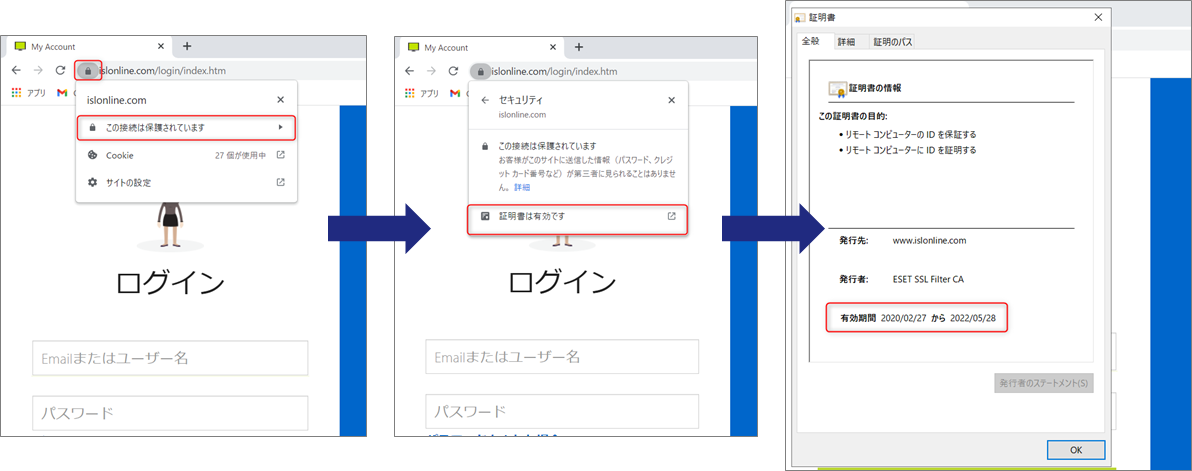1192x471 pixels.
Task: Click the ログイン heading in the middle browser
Action: (562, 283)
